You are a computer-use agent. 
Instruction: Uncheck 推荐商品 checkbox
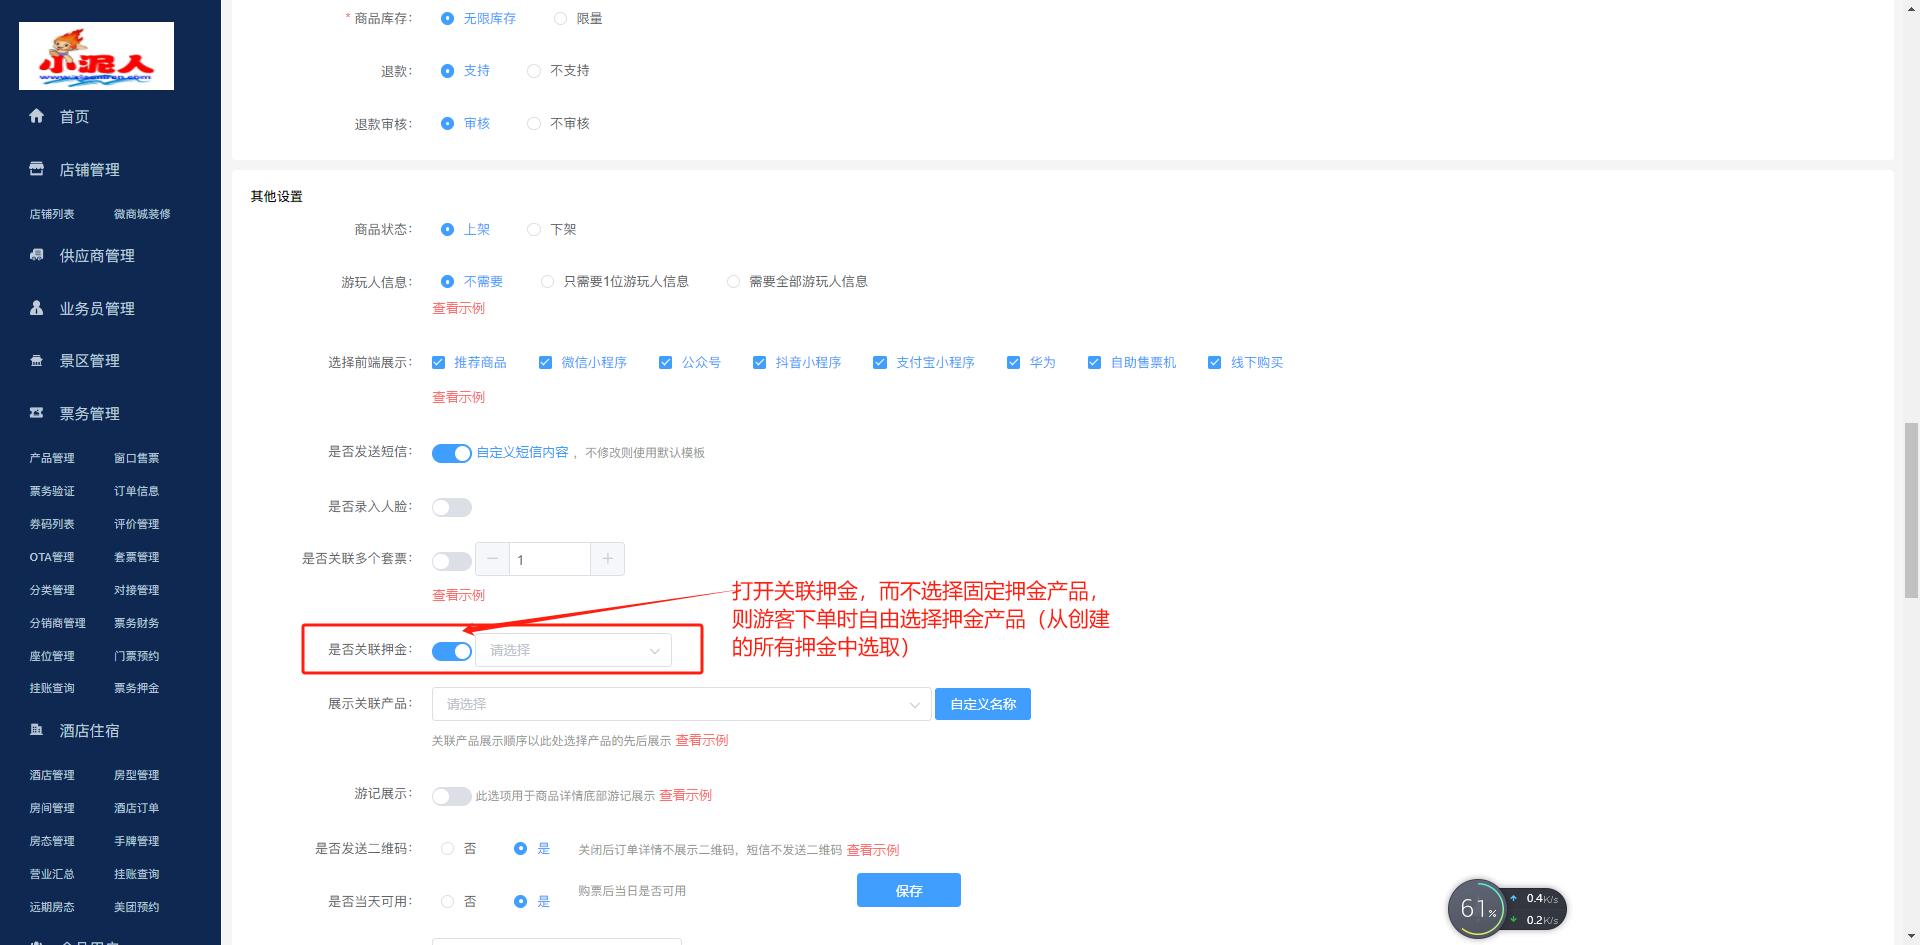point(438,362)
